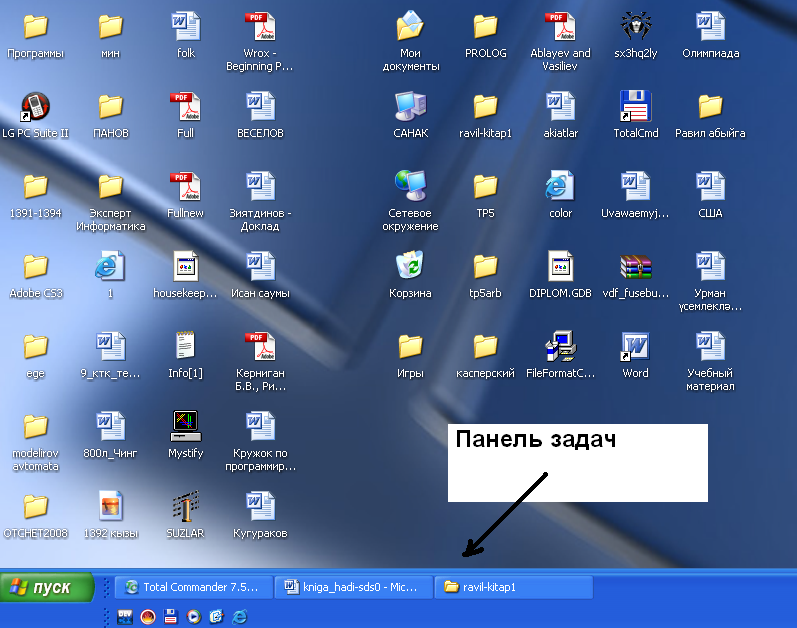Select the Кугураков Word document
The width and height of the screenshot is (797, 628).
tap(260, 507)
